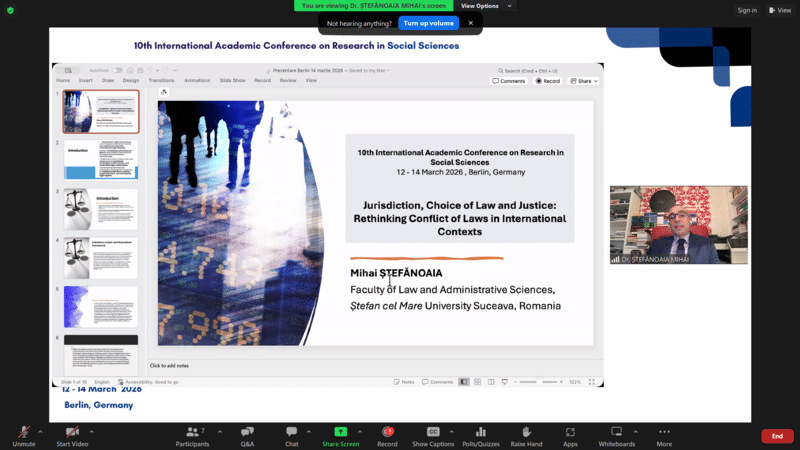Click the red End button

click(x=777, y=436)
